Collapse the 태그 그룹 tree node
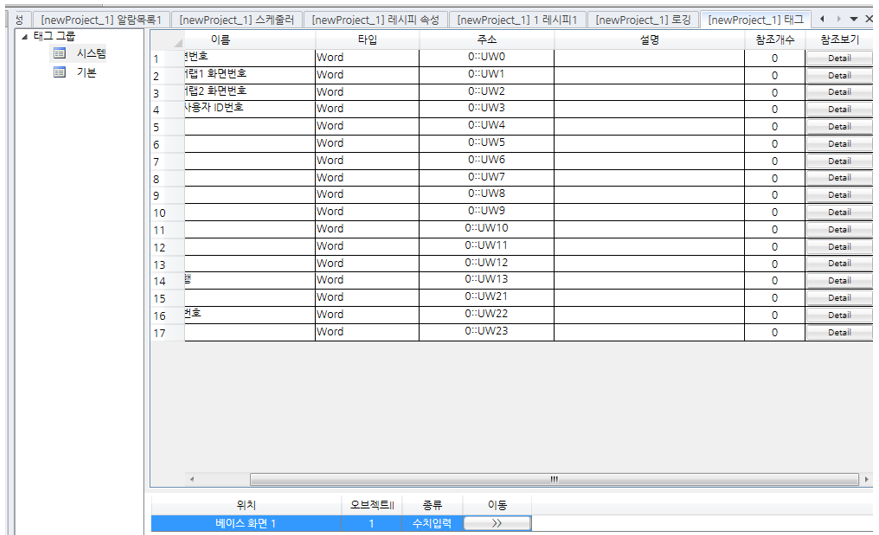Image resolution: width=879 pixels, height=535 pixels. 24,36
